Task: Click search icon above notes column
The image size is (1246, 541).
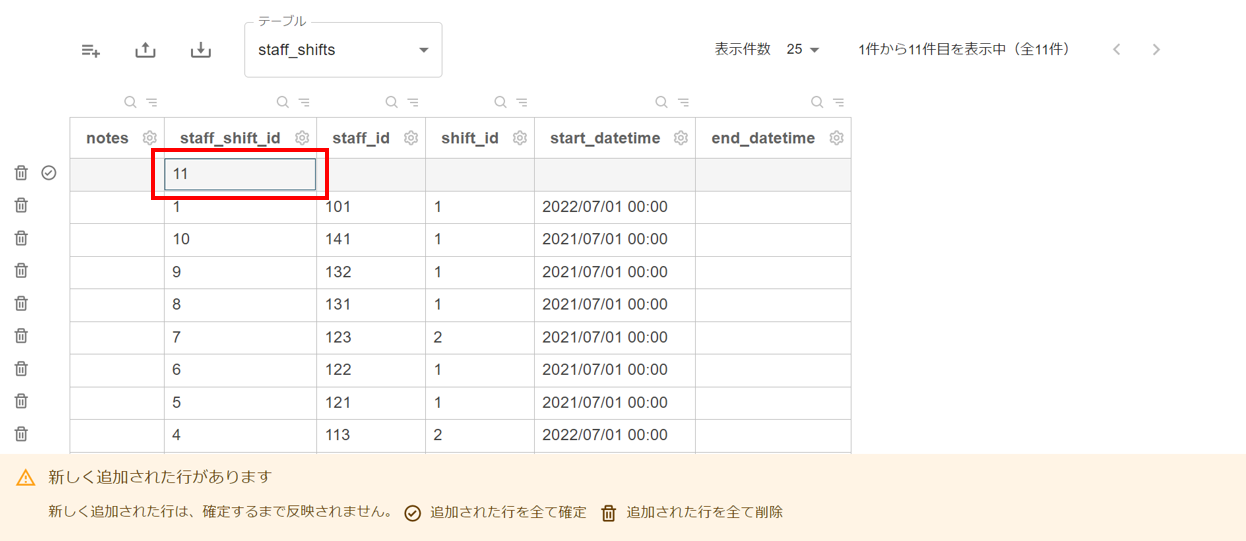Action: point(130,102)
